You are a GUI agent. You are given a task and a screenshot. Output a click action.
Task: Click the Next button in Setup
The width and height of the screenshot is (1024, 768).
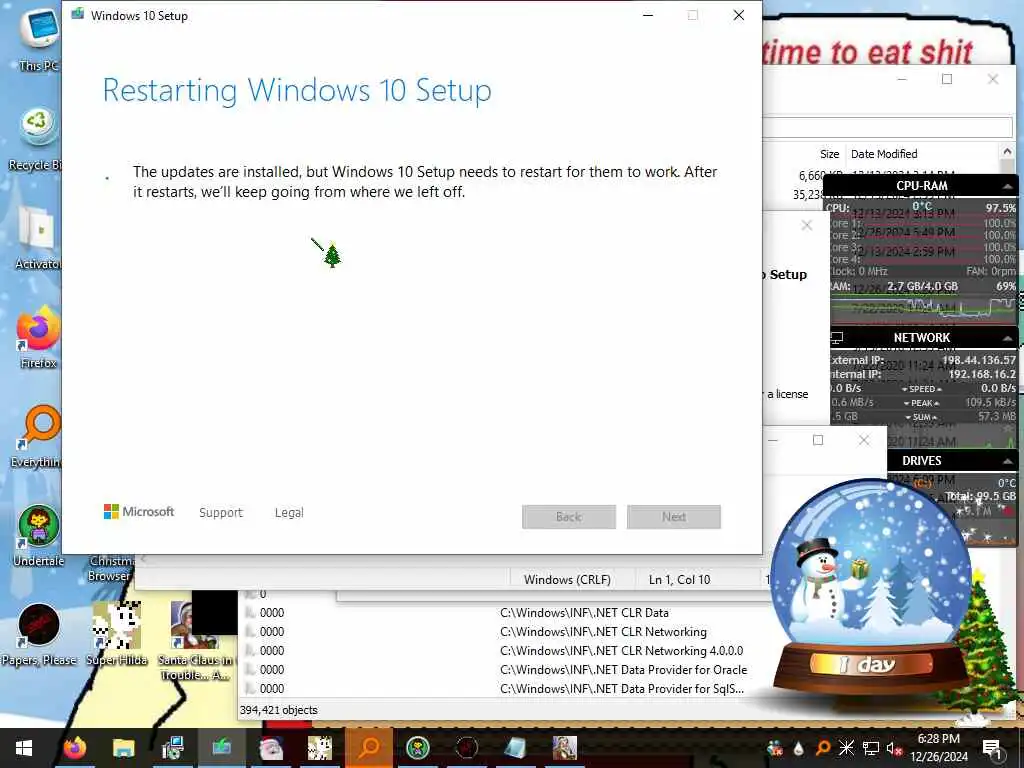(674, 517)
